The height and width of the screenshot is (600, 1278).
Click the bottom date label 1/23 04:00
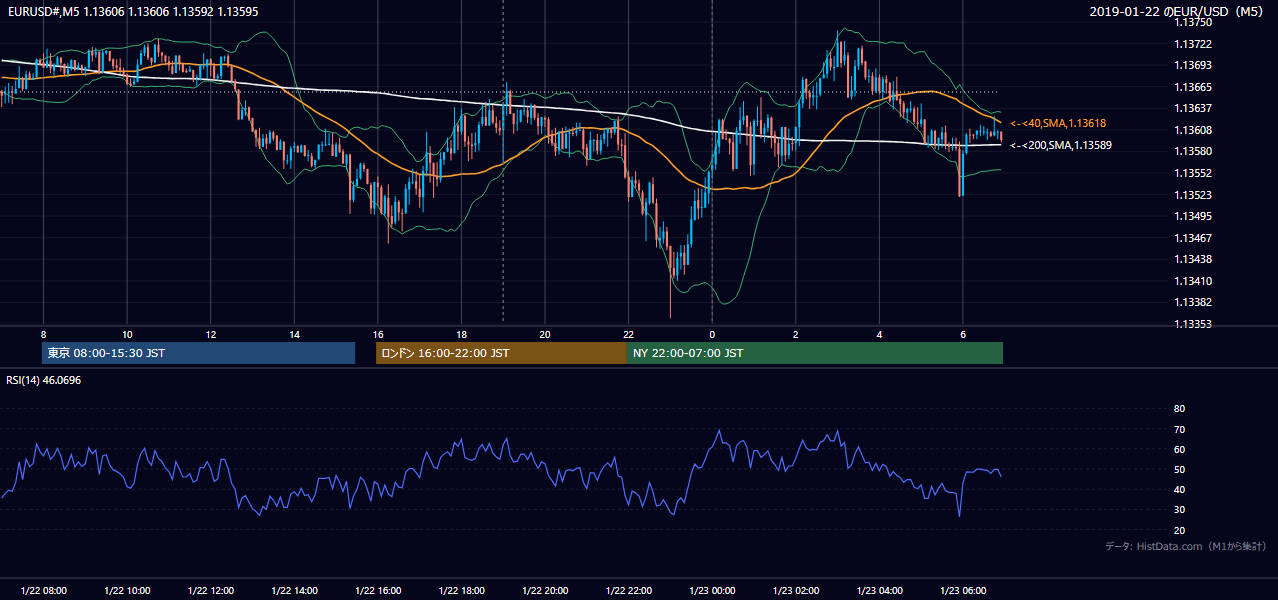(x=879, y=590)
